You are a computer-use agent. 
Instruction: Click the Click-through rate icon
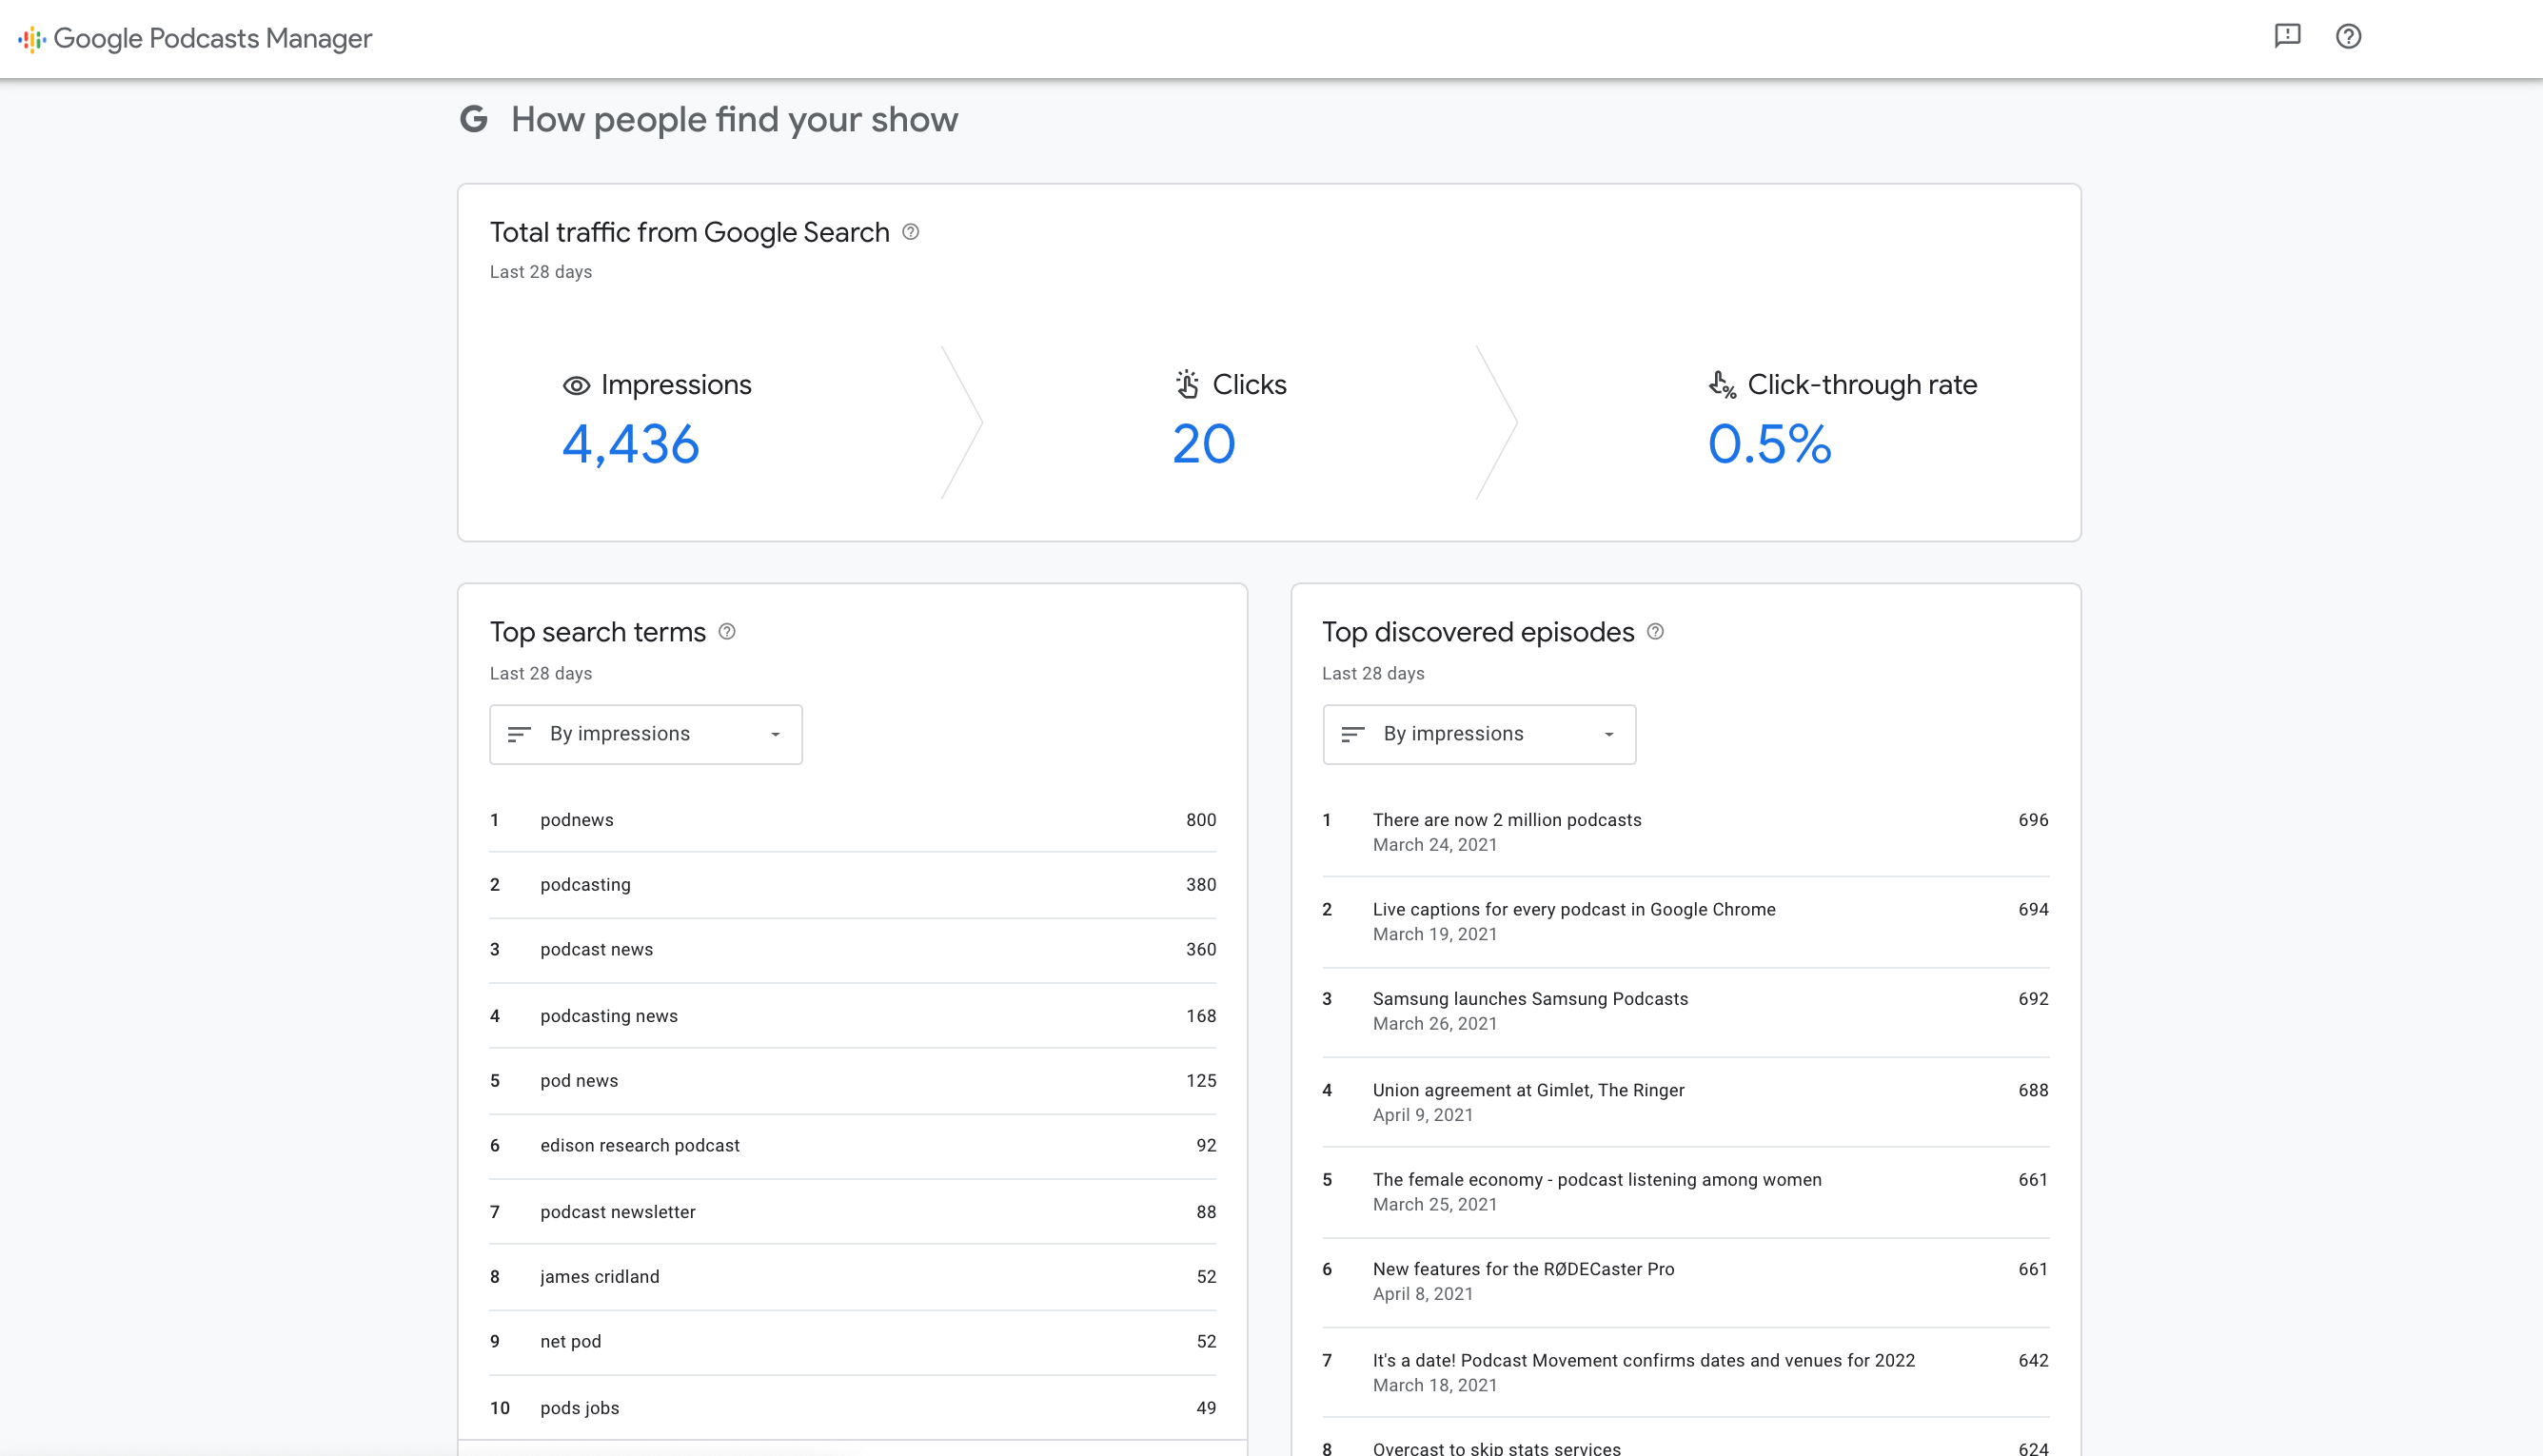(1721, 386)
